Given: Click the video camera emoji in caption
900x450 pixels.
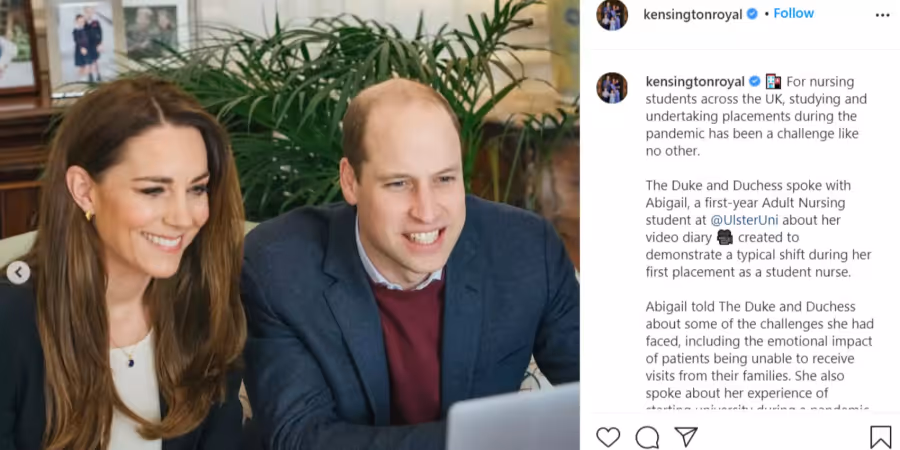Looking at the screenshot, I should 725,237.
